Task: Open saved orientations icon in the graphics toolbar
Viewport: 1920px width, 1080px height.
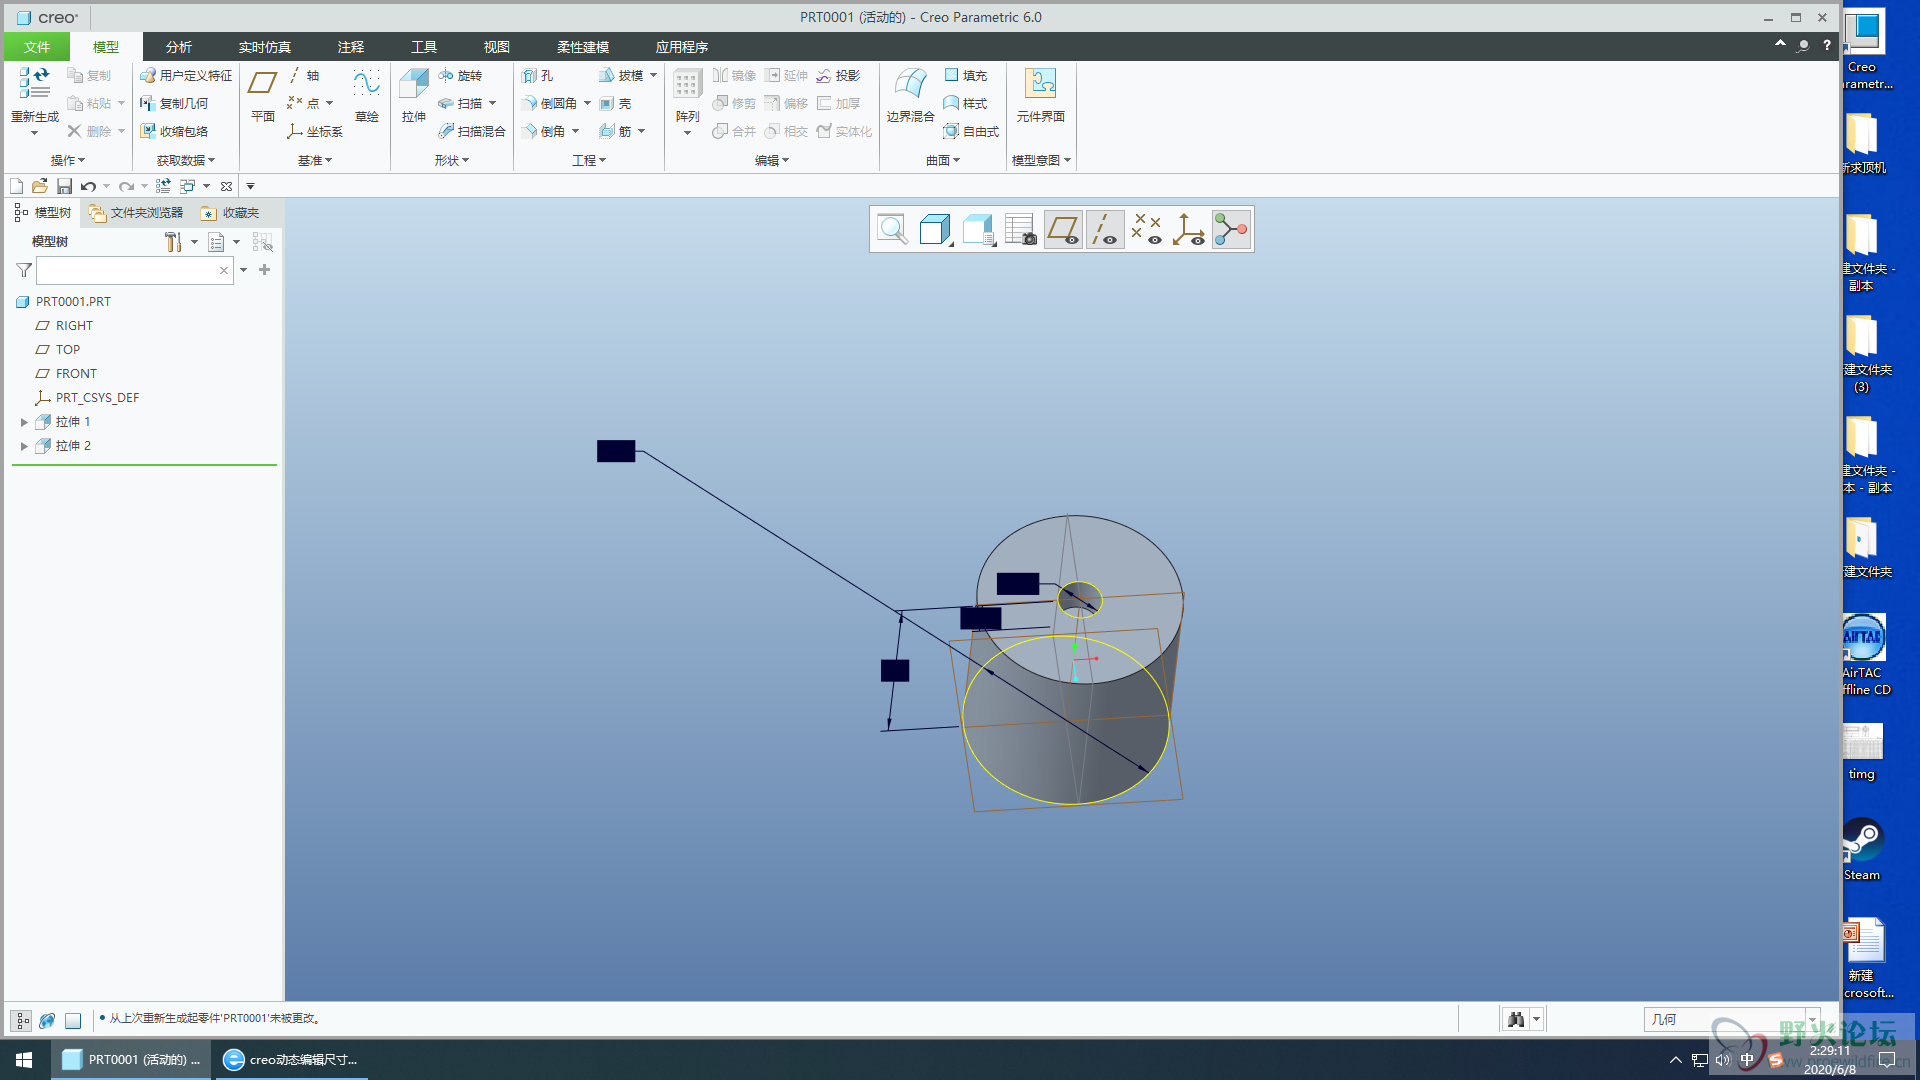Action: click(978, 229)
